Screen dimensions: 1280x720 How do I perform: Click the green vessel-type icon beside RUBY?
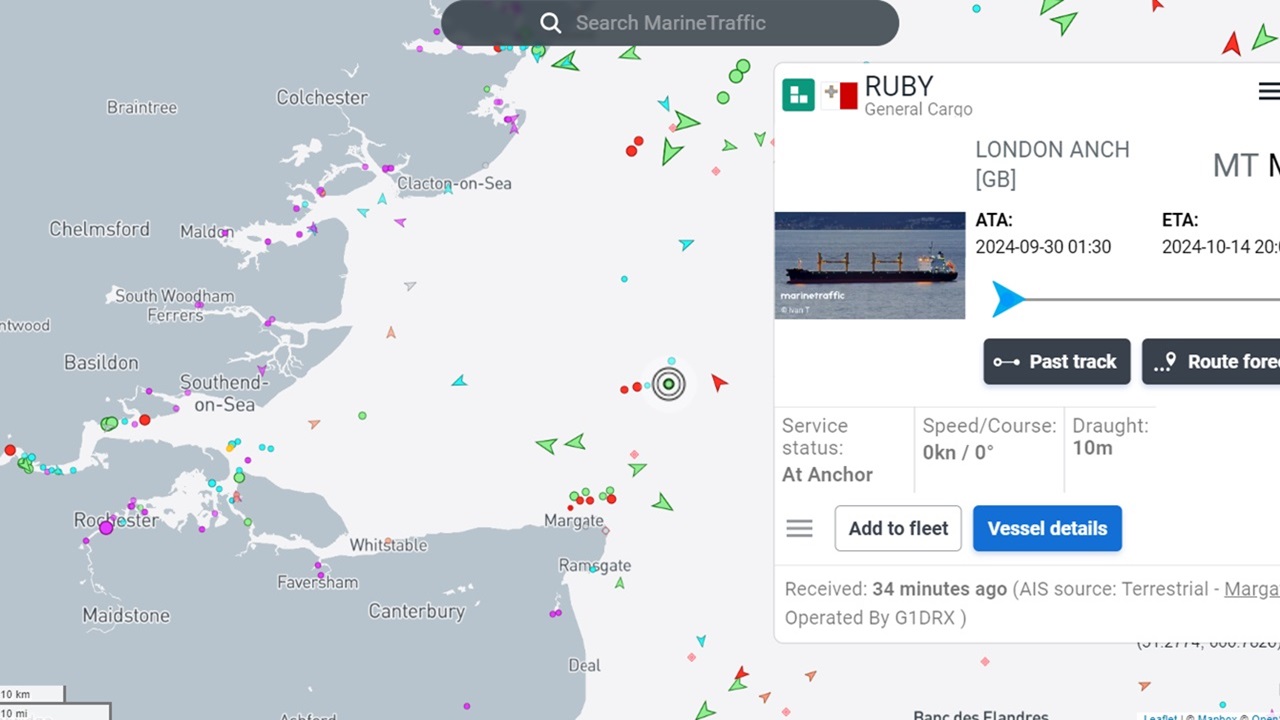(798, 93)
